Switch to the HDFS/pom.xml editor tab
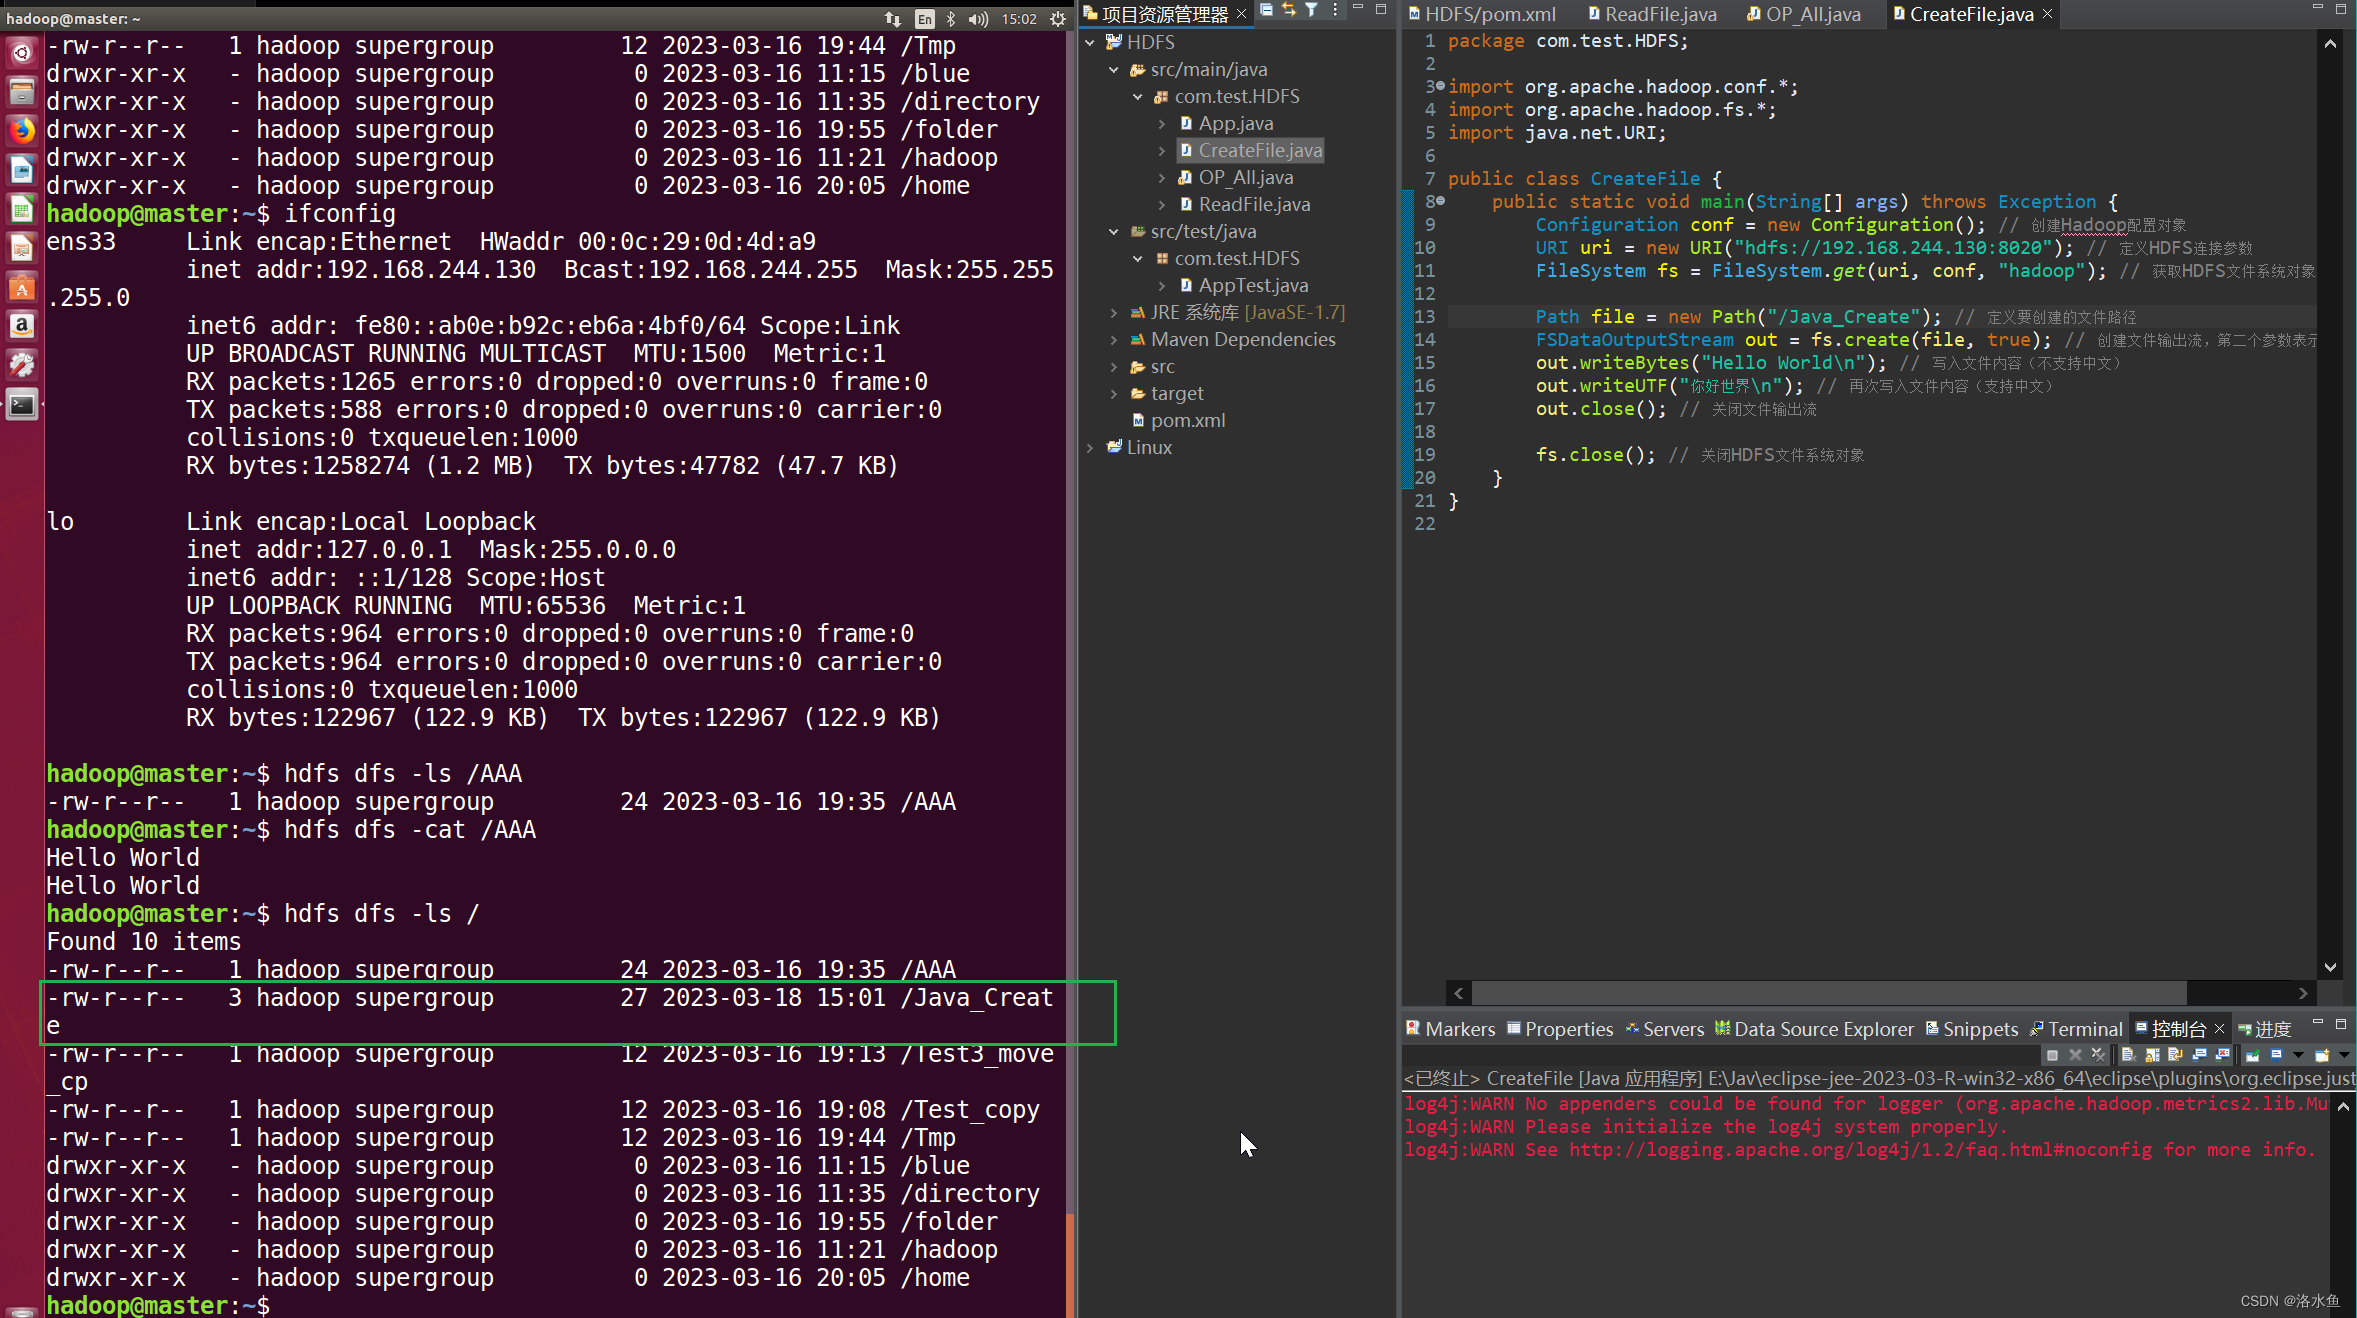 tap(1481, 14)
